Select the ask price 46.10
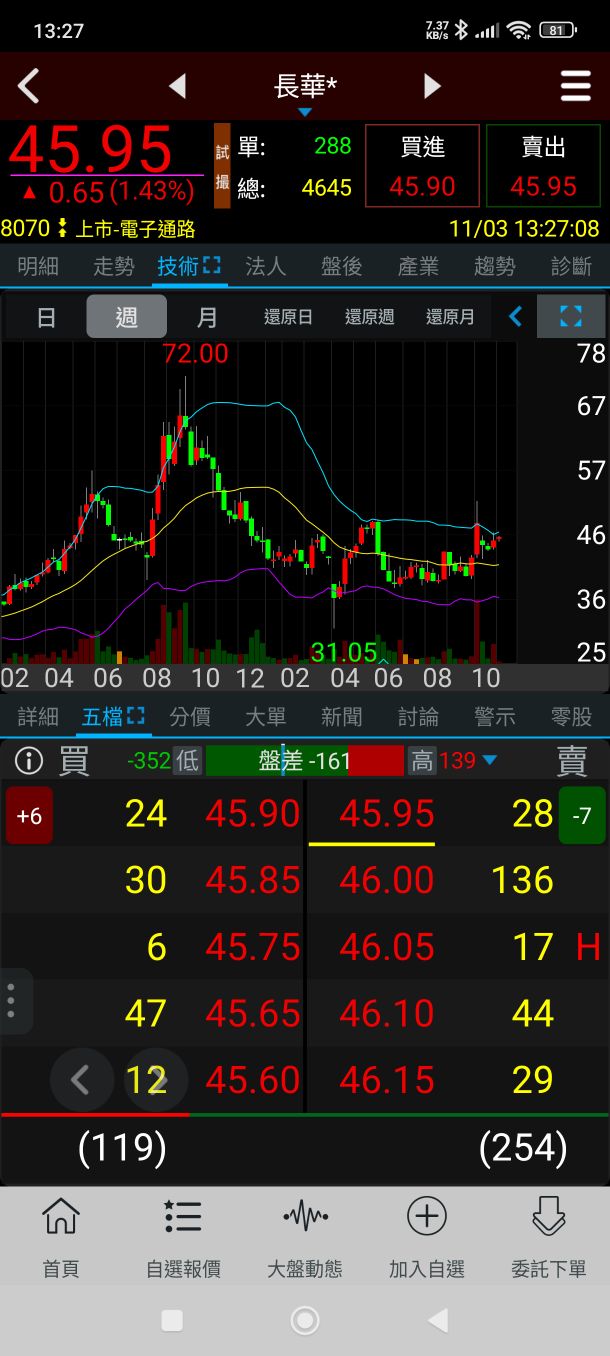The width and height of the screenshot is (610, 1356). pyautogui.click(x=387, y=1014)
